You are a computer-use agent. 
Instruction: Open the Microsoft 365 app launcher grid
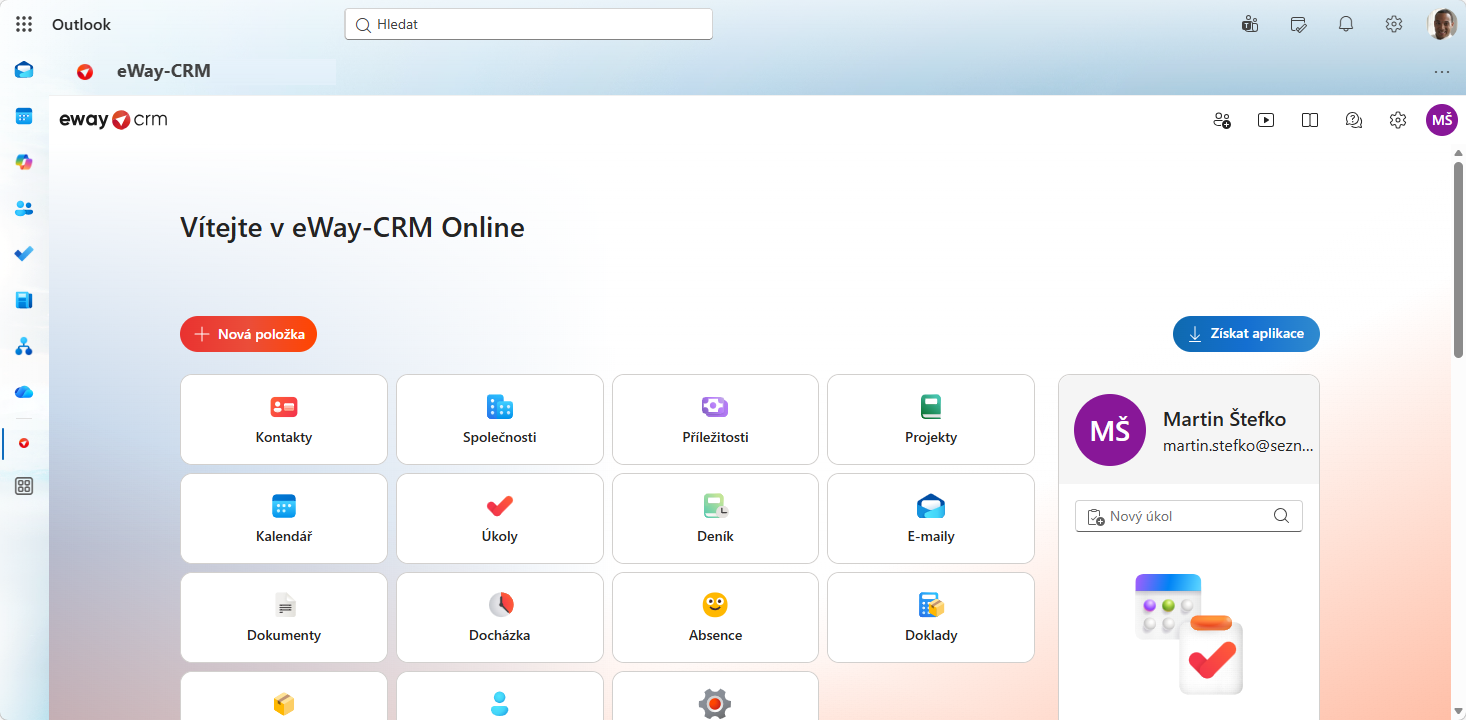pyautogui.click(x=24, y=24)
